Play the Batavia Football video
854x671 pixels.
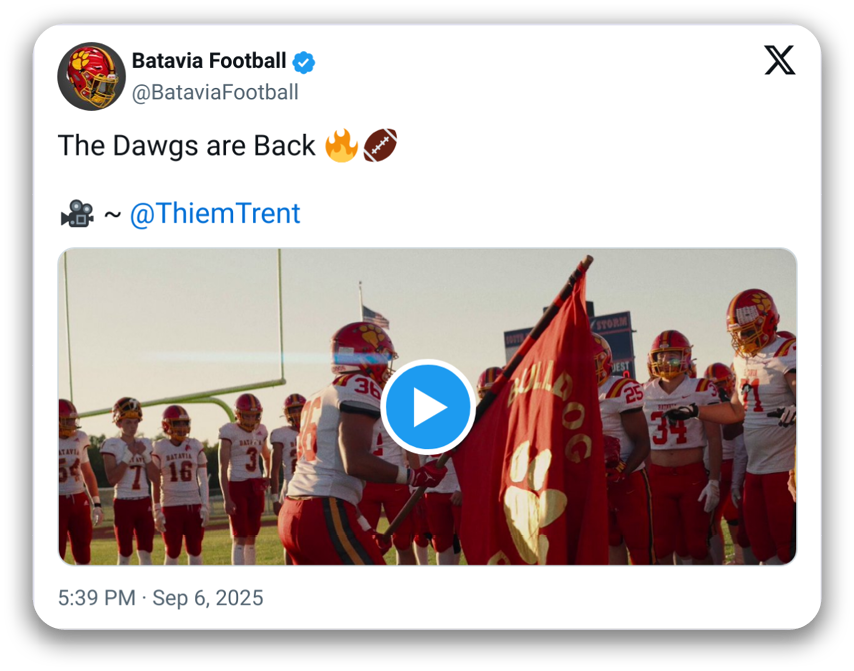click(428, 407)
